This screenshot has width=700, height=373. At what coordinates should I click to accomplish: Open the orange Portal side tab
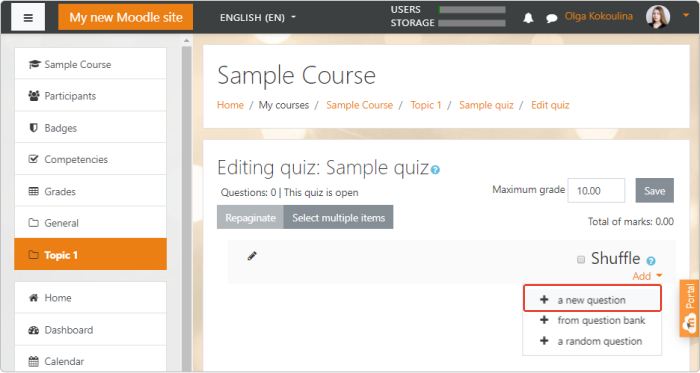pyautogui.click(x=689, y=308)
